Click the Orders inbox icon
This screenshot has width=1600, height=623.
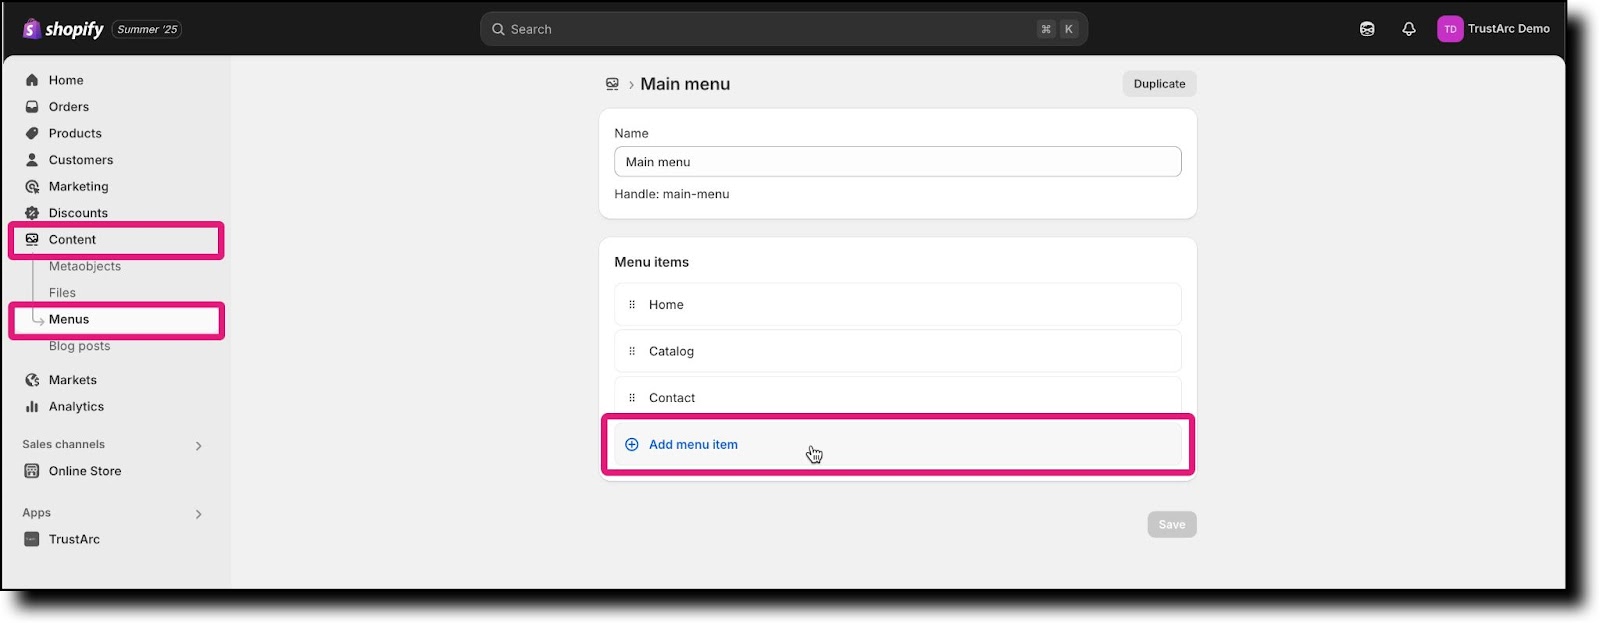(x=32, y=107)
